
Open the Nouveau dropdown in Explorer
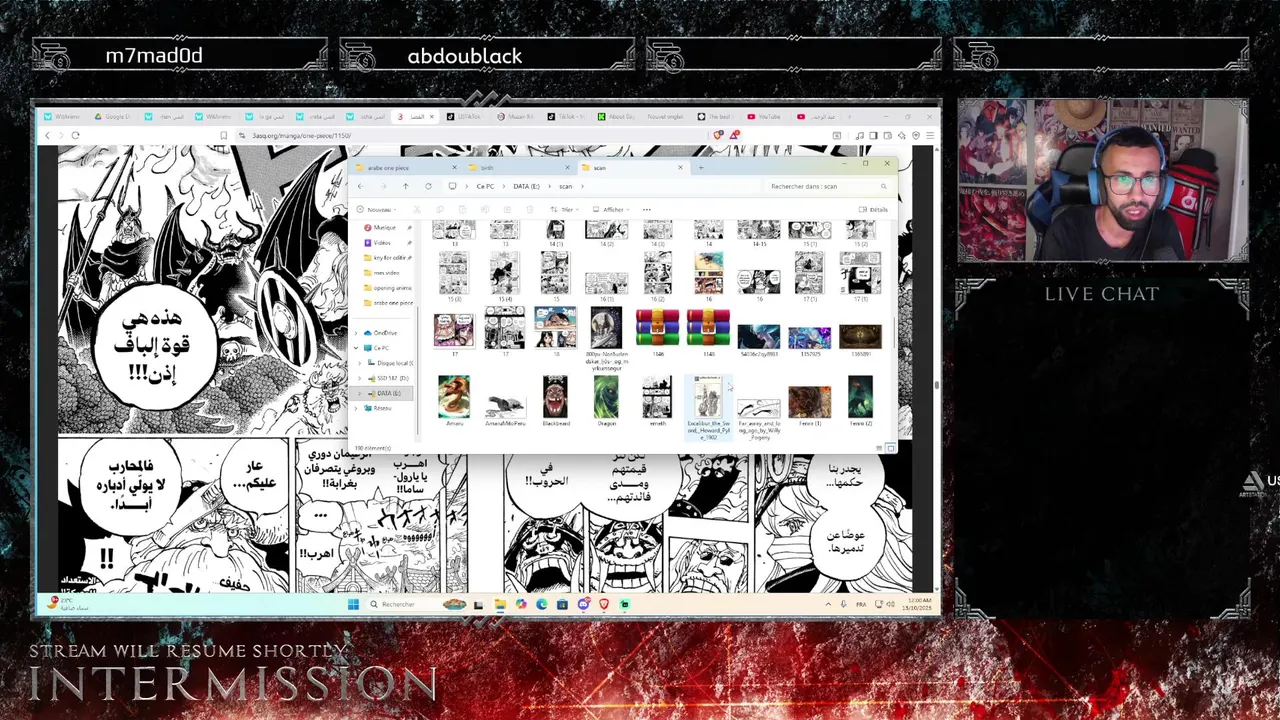[x=377, y=210]
